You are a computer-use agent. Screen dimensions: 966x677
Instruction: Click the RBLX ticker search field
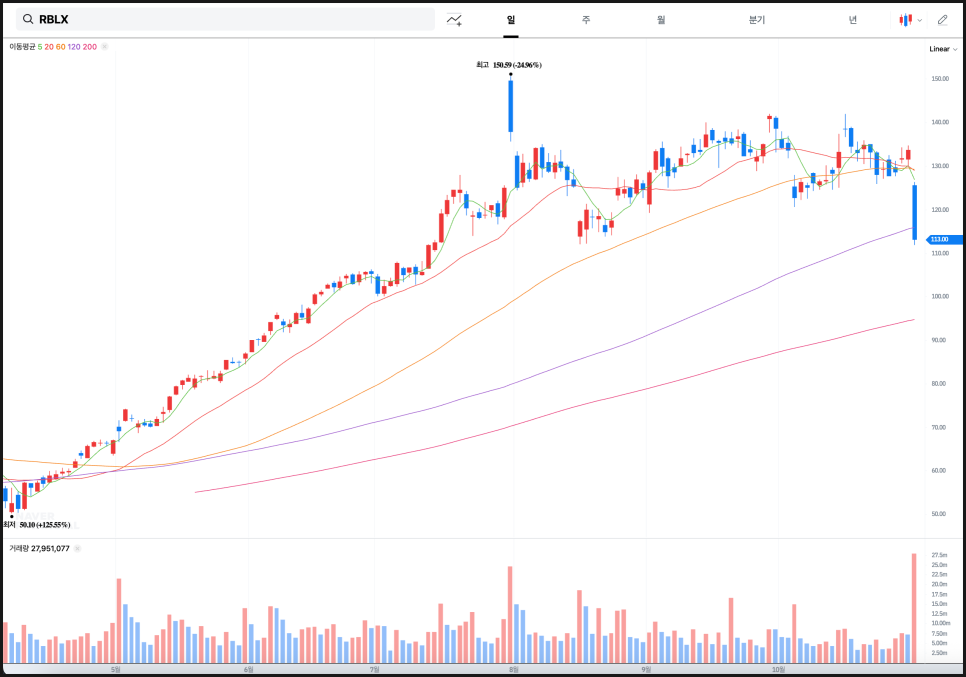[x=230, y=19]
